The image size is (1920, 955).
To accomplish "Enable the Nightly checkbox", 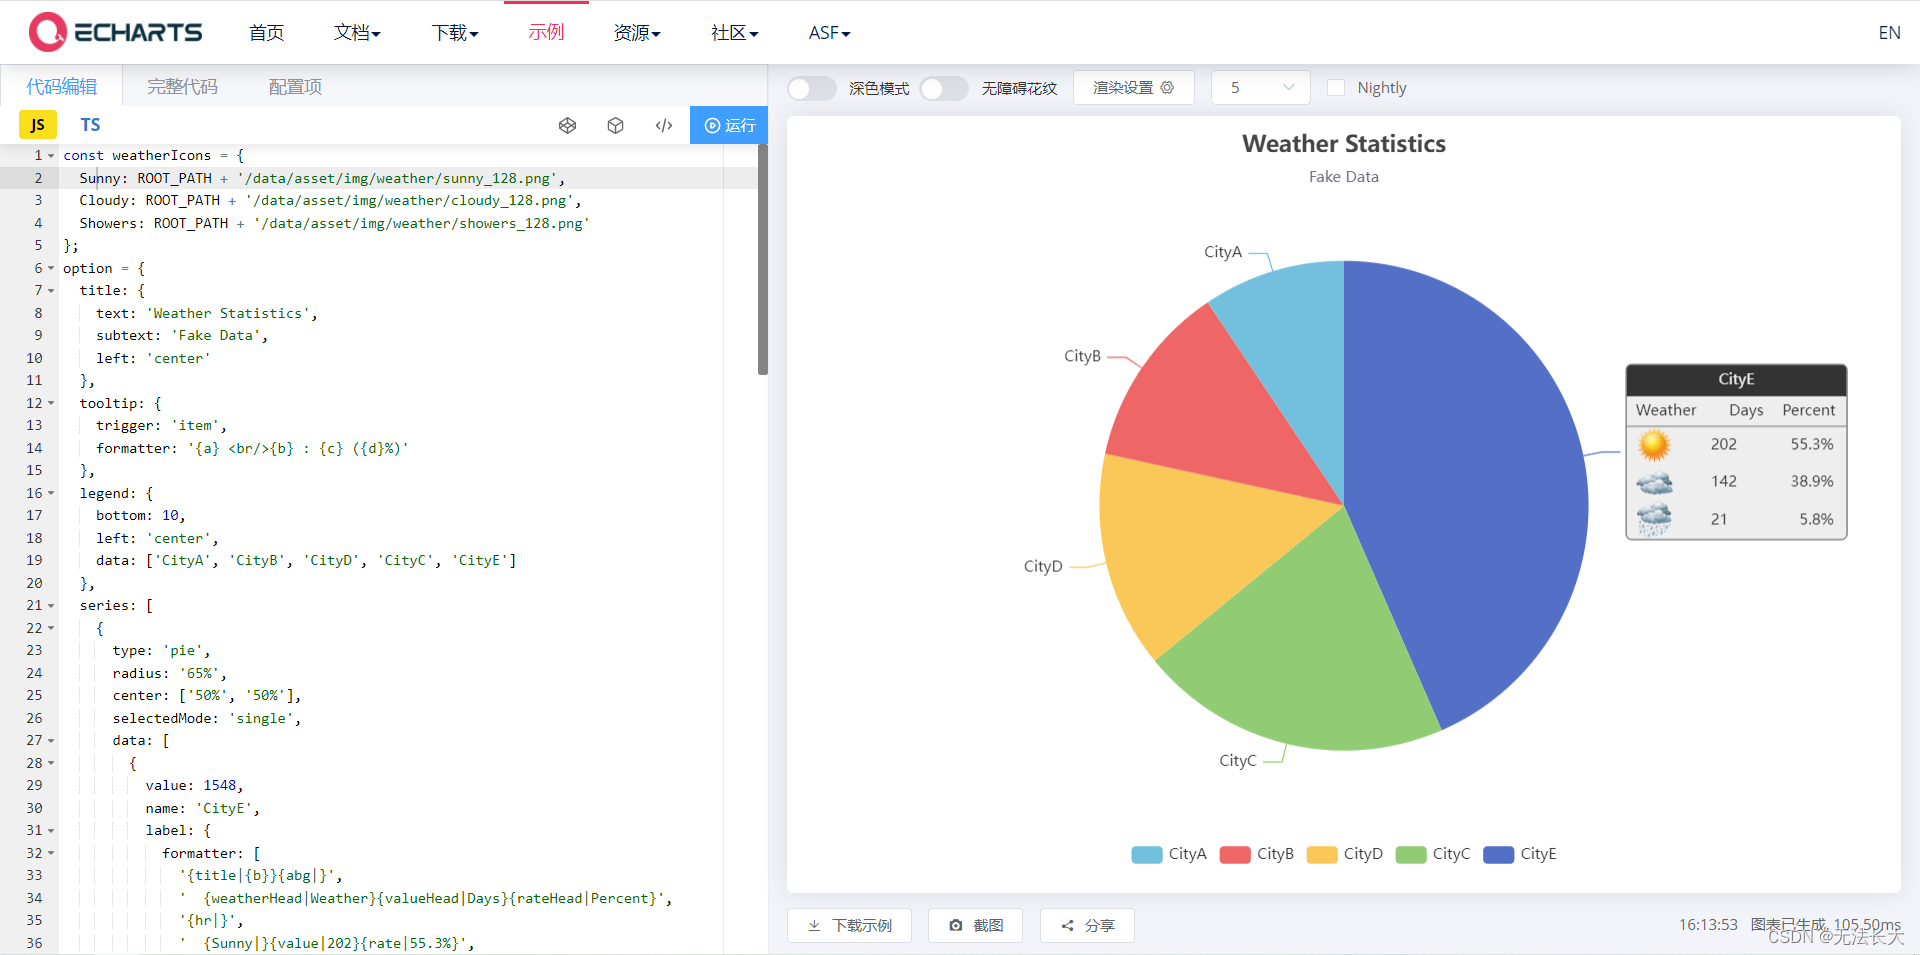I will 1336,88.
